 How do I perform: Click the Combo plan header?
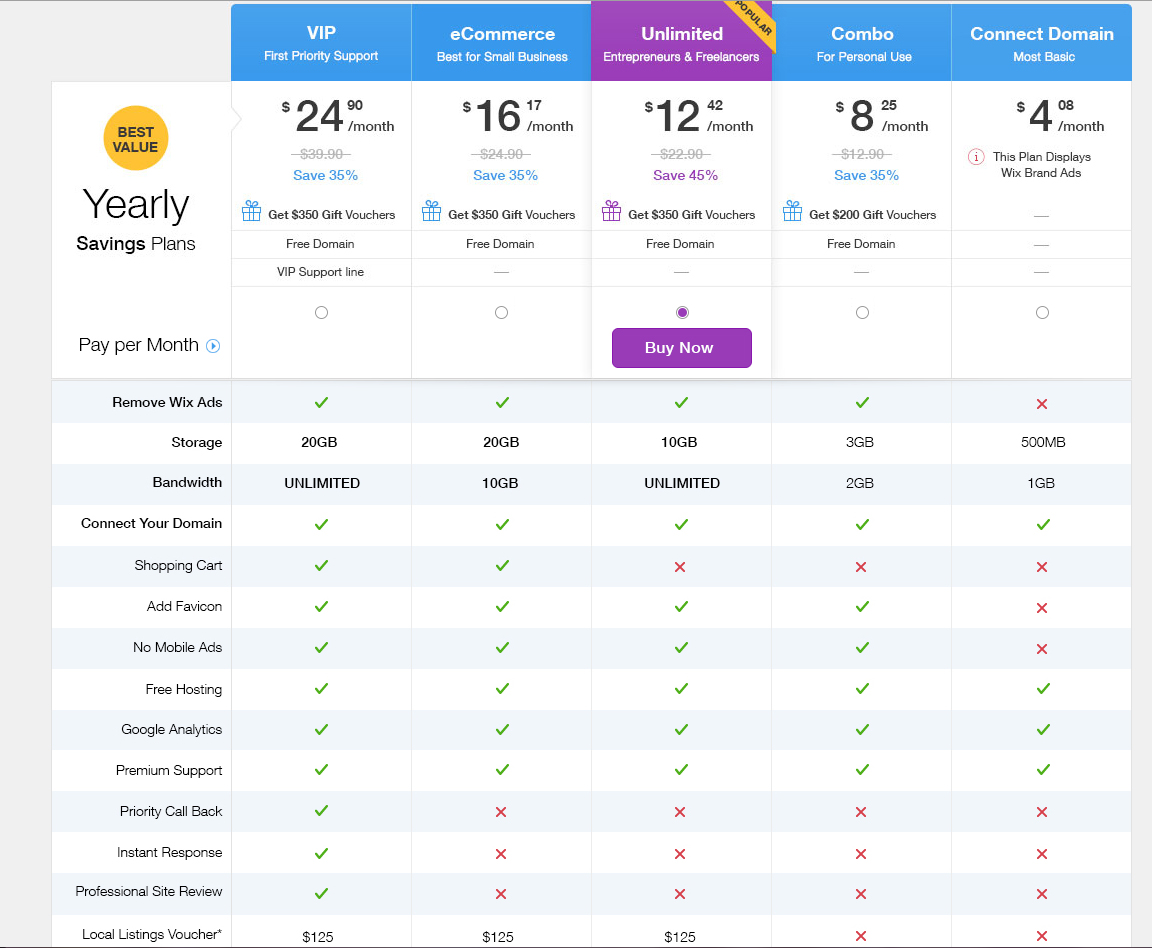coord(862,43)
